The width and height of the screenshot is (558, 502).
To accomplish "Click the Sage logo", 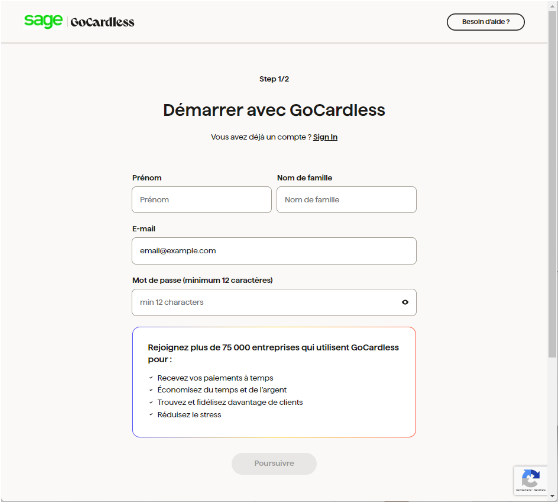I will click(43, 21).
